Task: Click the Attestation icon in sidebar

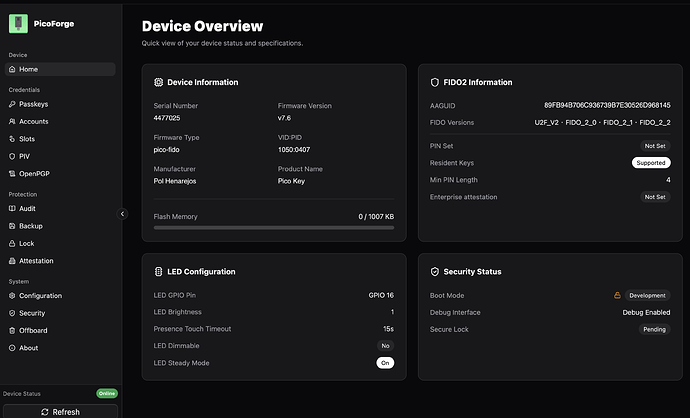Action: pyautogui.click(x=12, y=260)
